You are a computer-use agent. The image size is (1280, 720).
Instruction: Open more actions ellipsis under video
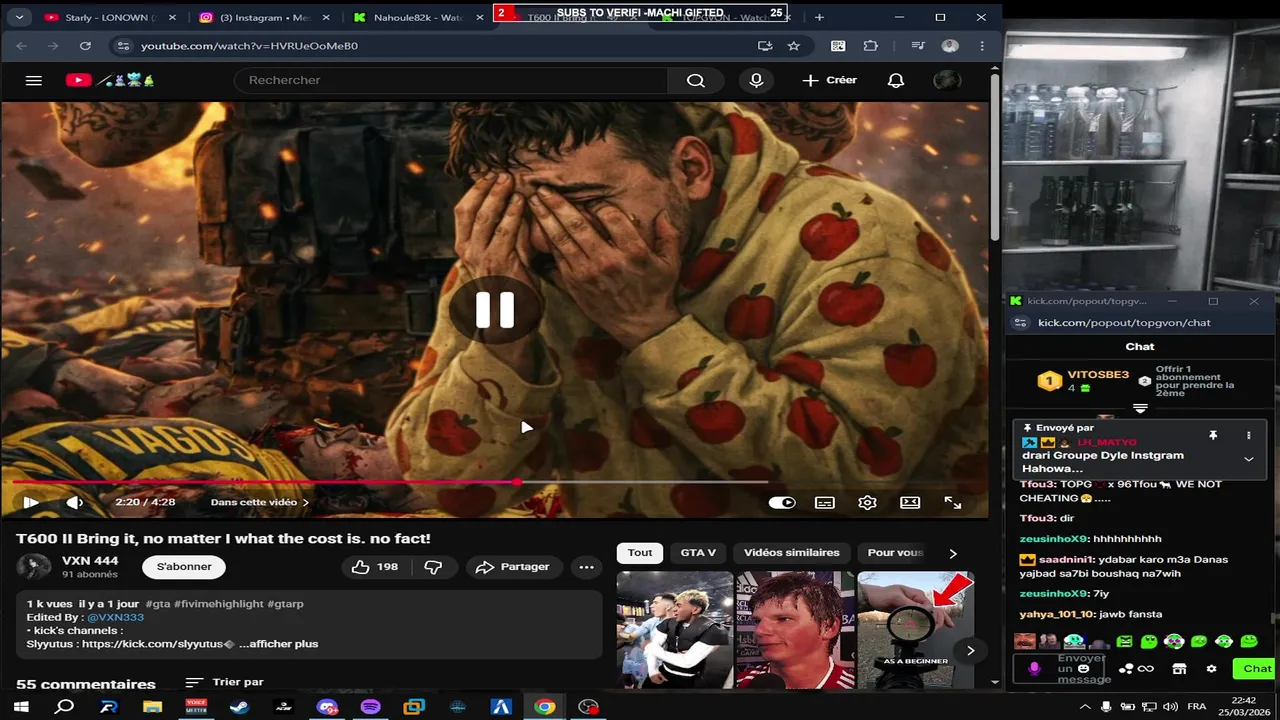(587, 567)
